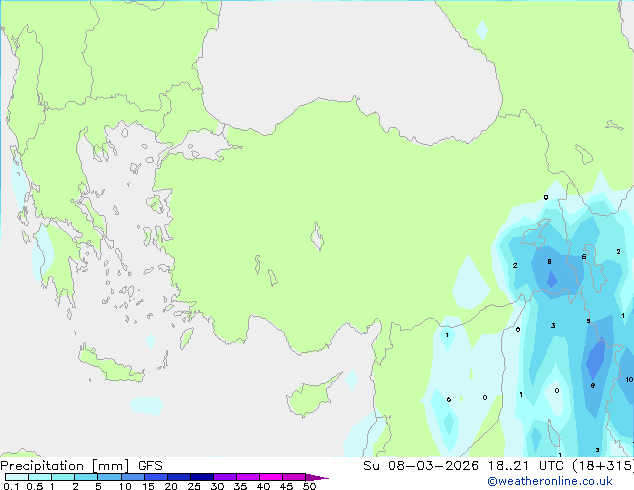Click the "45" legend scale label

pyautogui.click(x=286, y=486)
